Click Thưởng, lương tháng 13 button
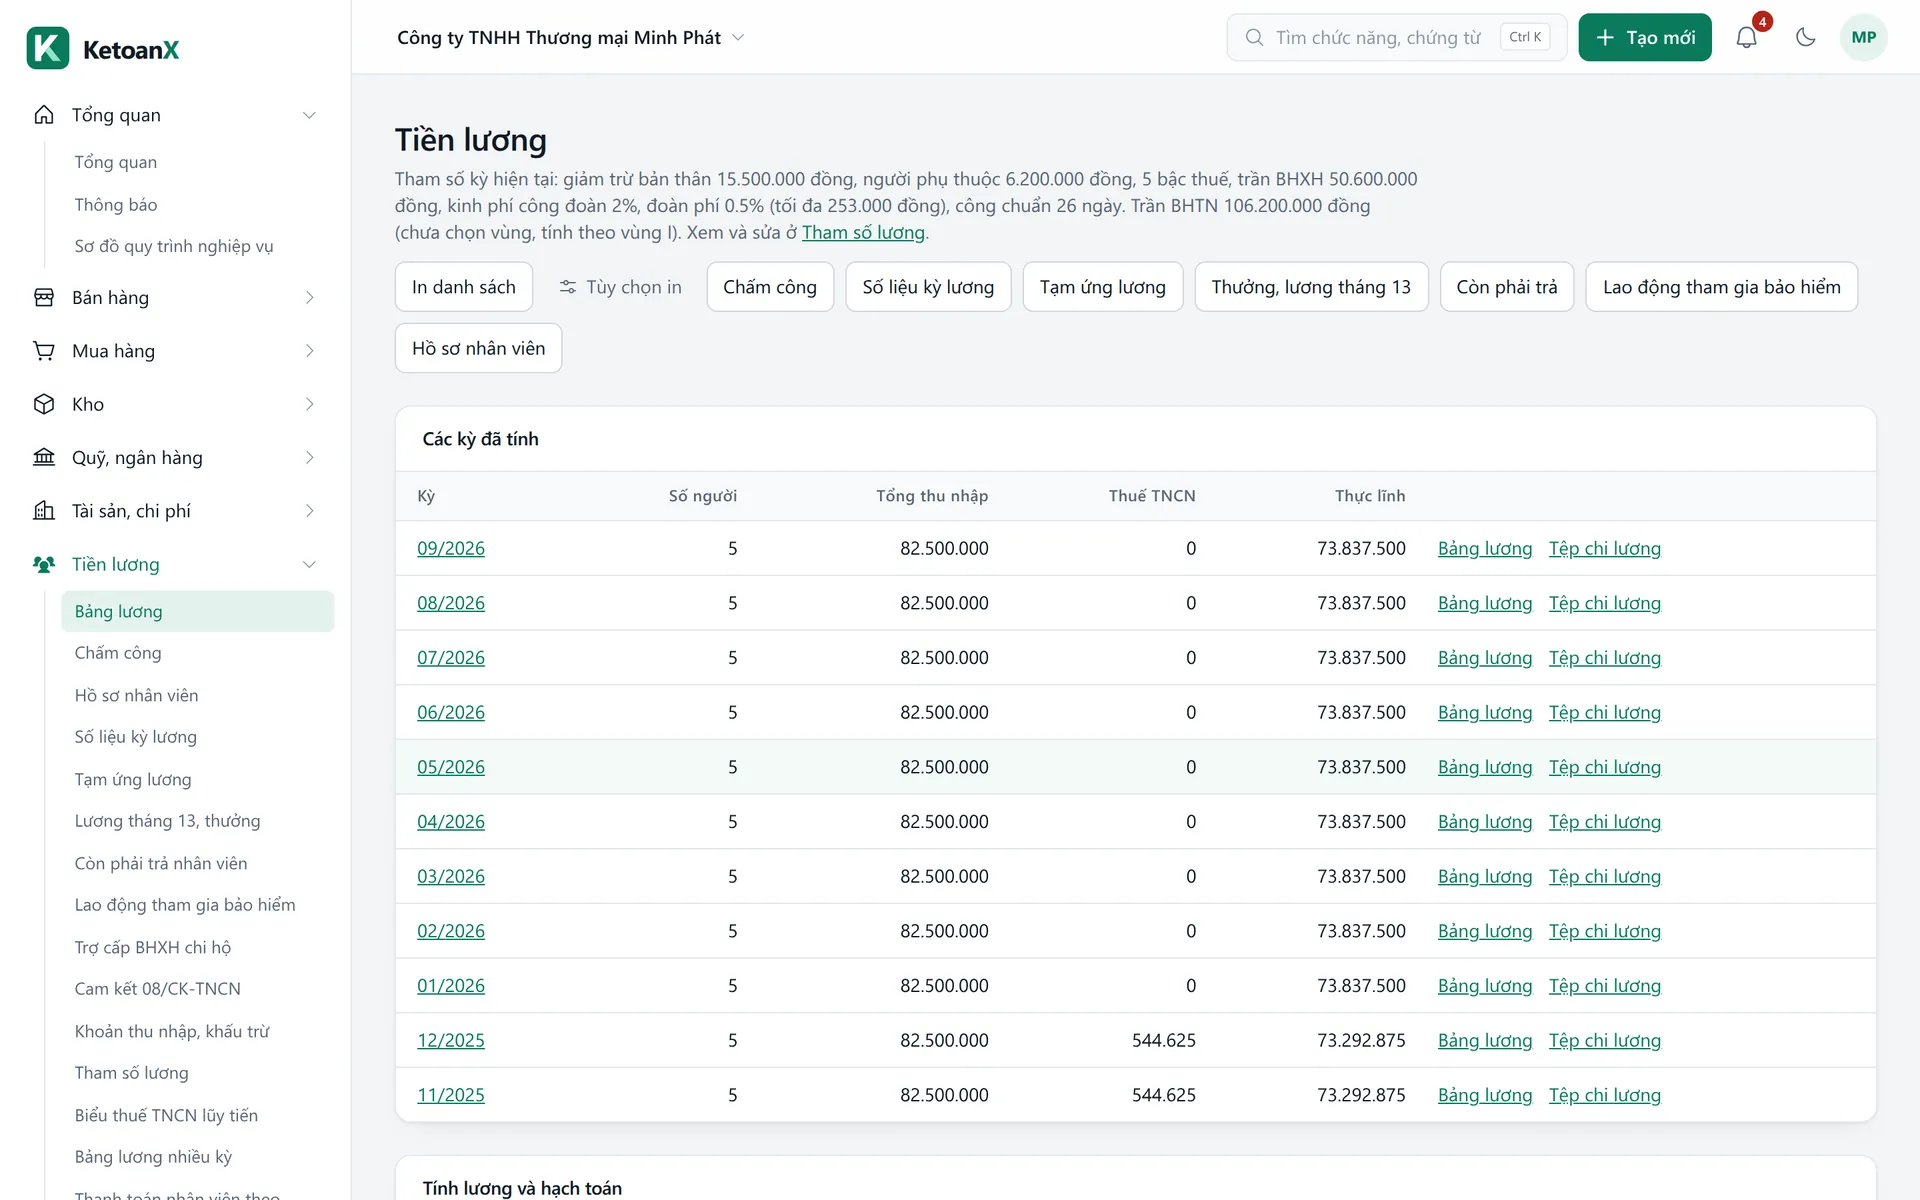 (x=1311, y=287)
